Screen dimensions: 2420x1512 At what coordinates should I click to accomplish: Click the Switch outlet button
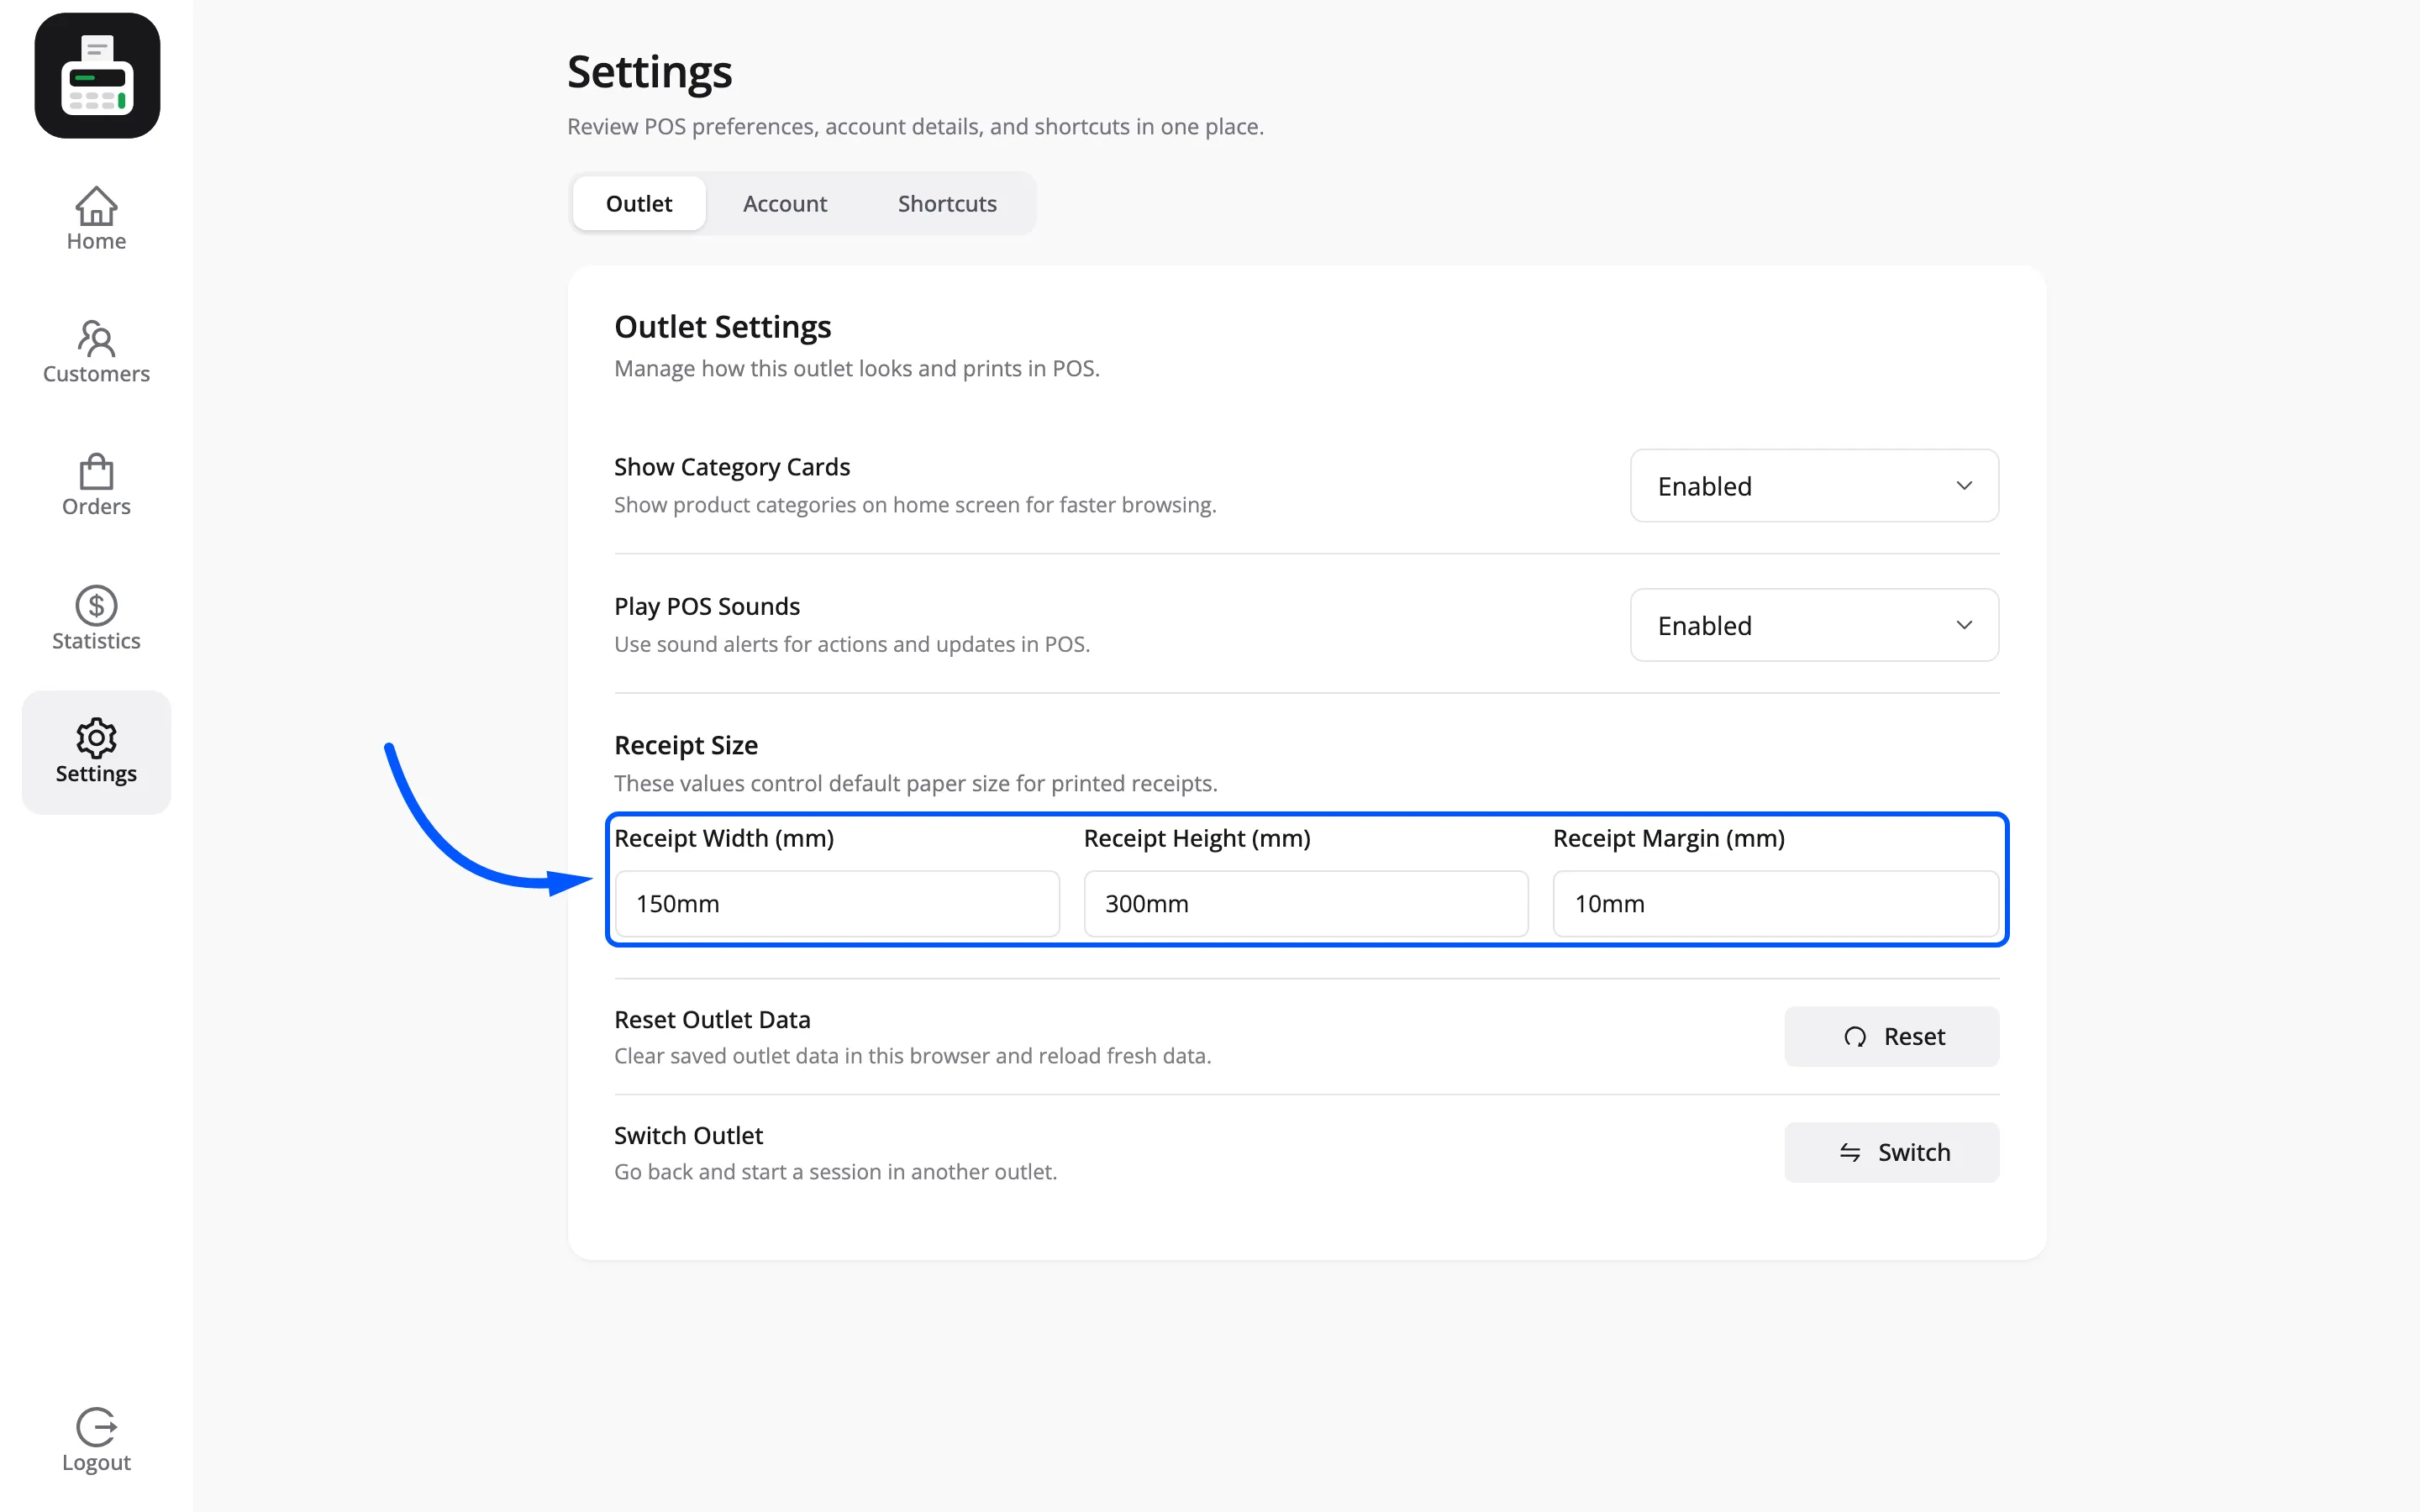(x=1891, y=1152)
